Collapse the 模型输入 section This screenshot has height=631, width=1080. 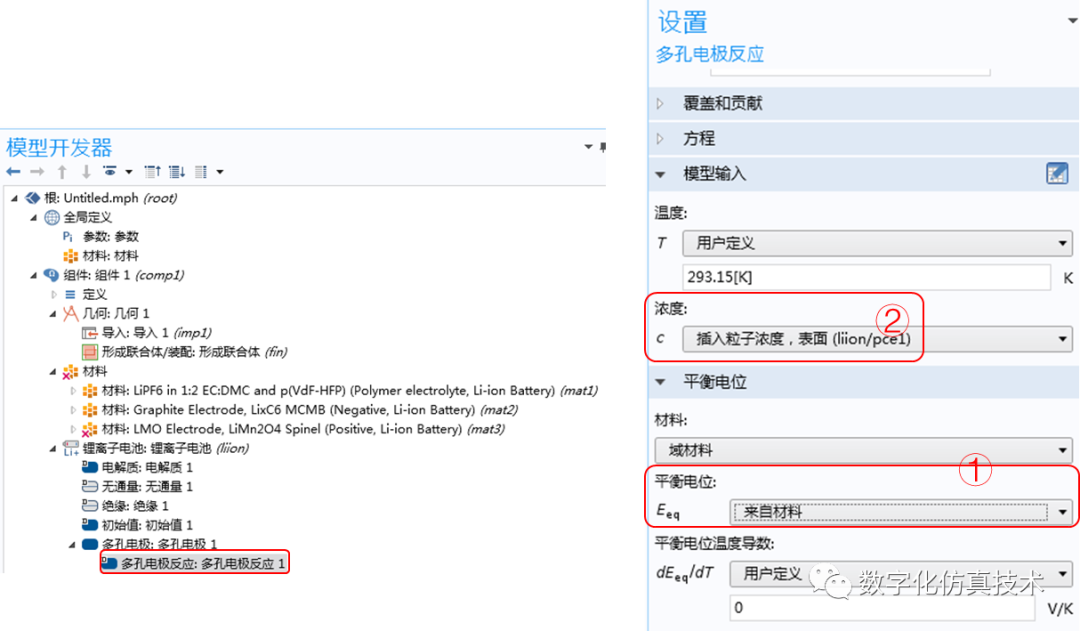660,174
